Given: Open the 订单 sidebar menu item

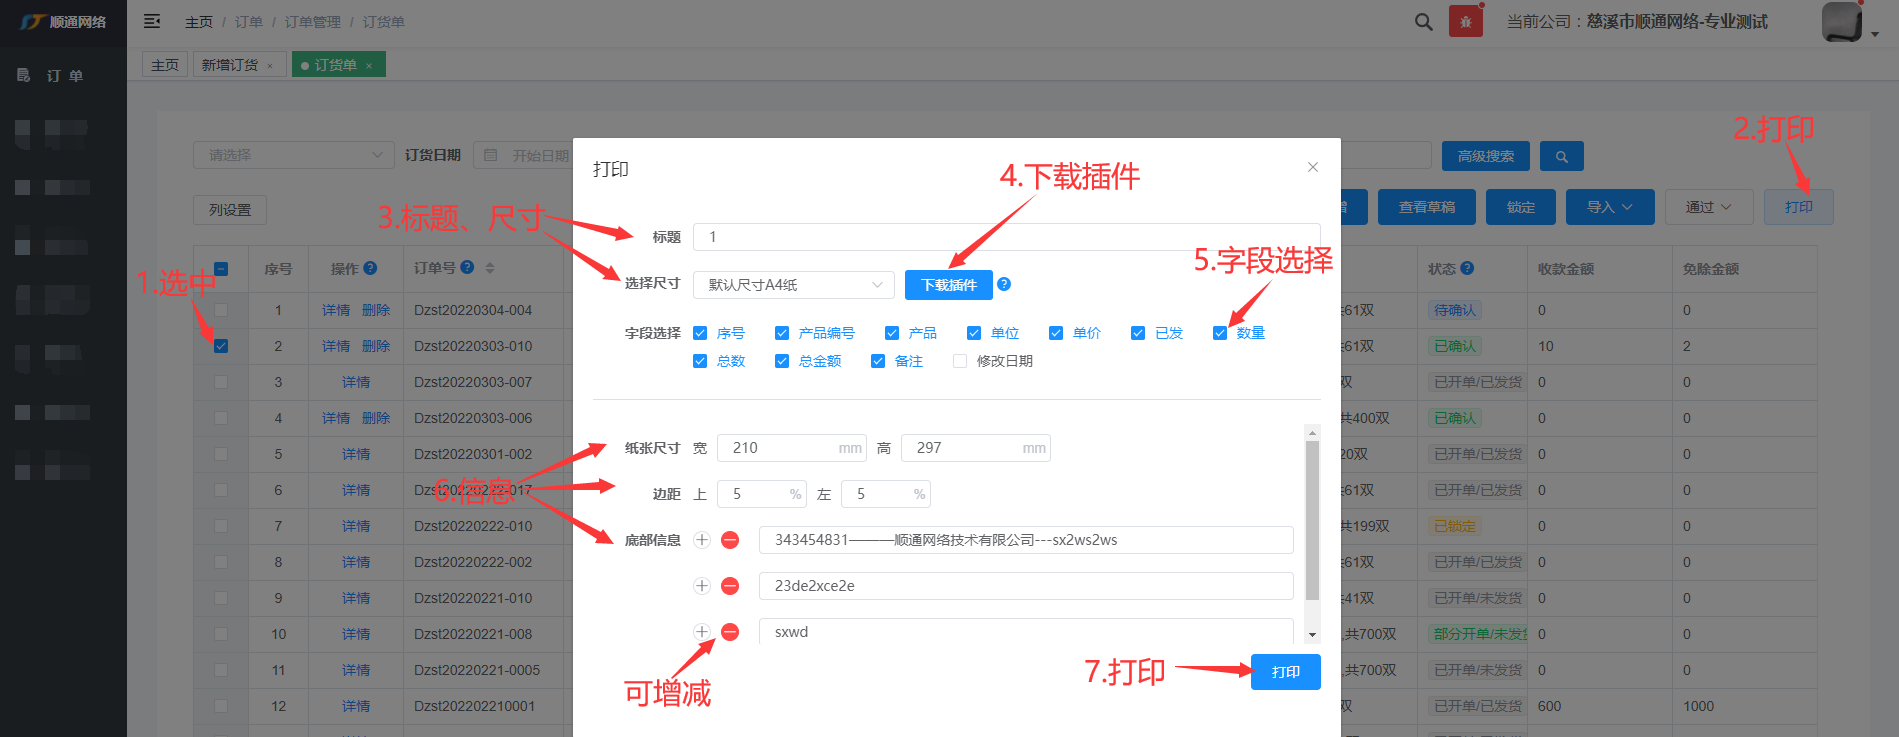Looking at the screenshot, I should (64, 76).
